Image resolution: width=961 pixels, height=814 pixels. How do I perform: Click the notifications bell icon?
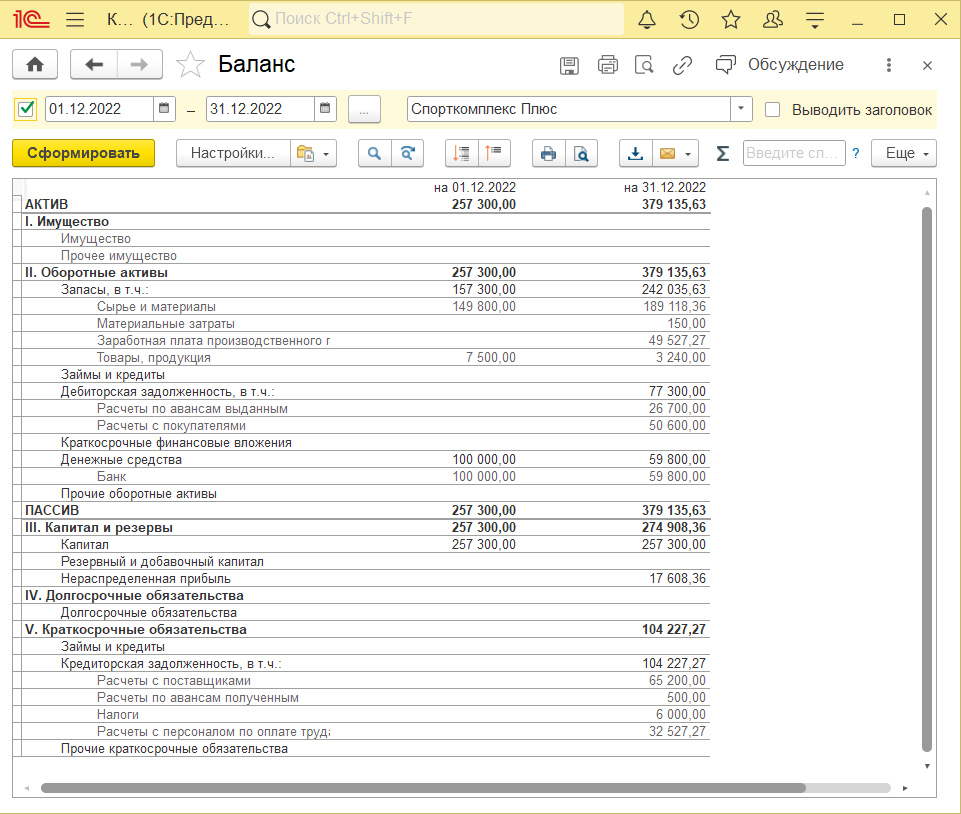(x=647, y=20)
